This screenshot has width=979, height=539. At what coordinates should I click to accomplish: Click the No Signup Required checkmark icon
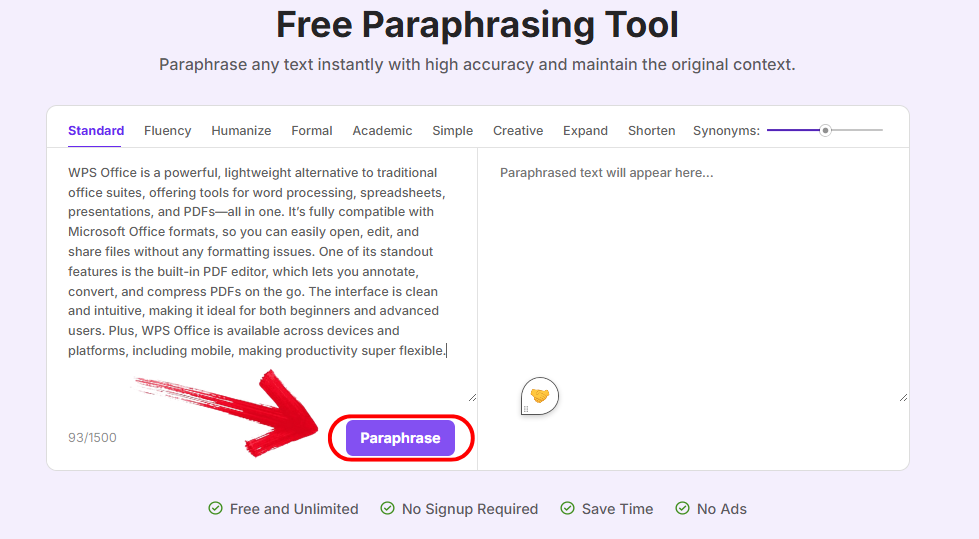(387, 509)
